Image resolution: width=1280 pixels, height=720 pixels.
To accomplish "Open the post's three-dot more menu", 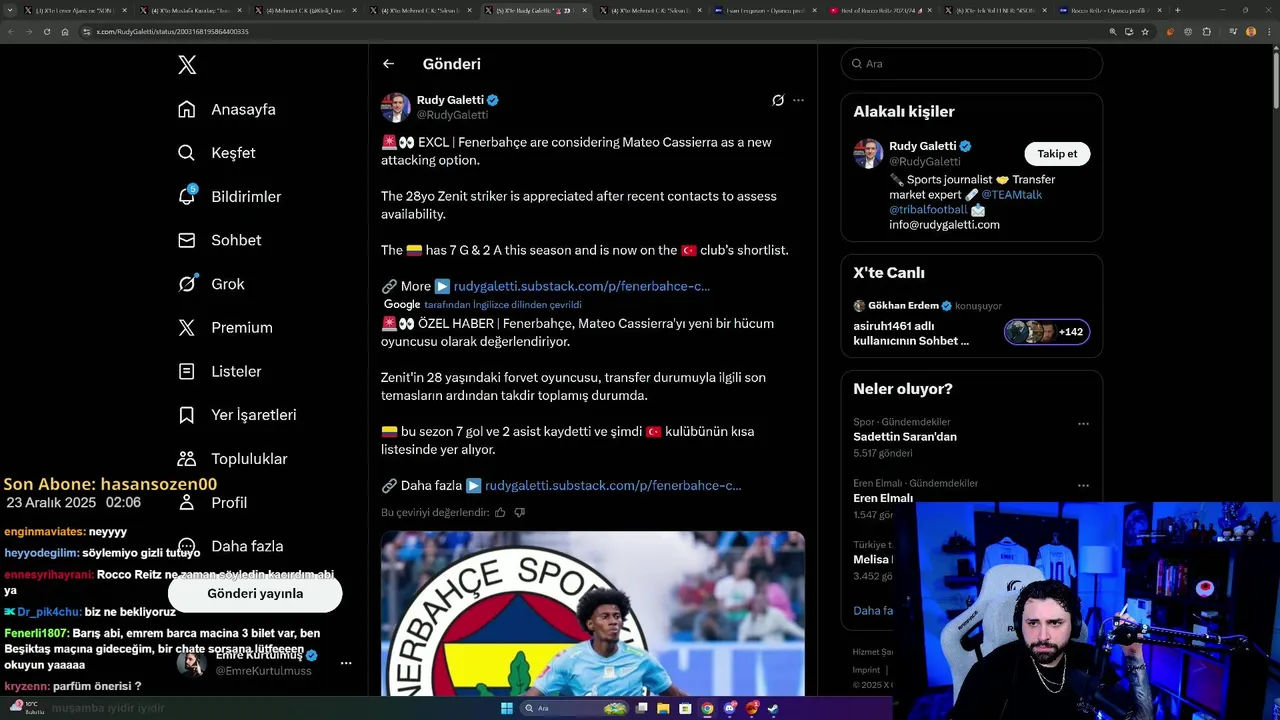I will pyautogui.click(x=798, y=100).
